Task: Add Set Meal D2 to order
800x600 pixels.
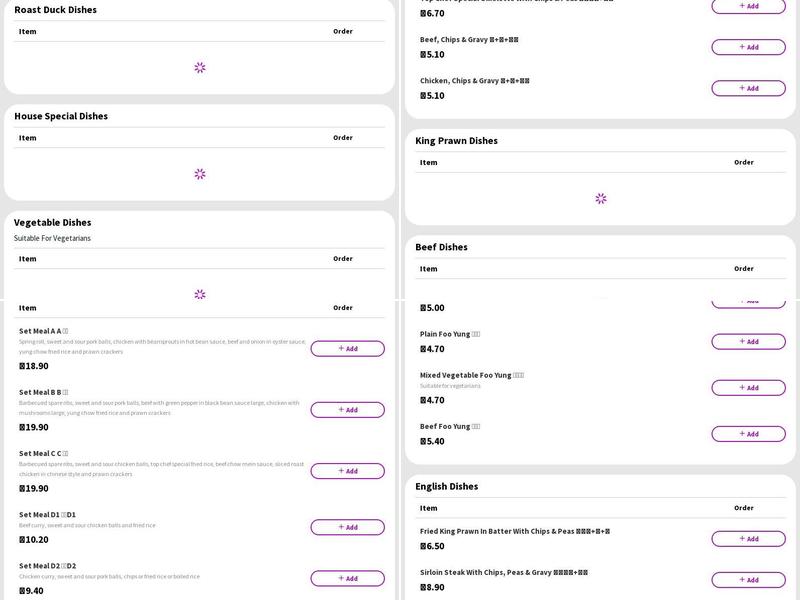Action: click(347, 578)
